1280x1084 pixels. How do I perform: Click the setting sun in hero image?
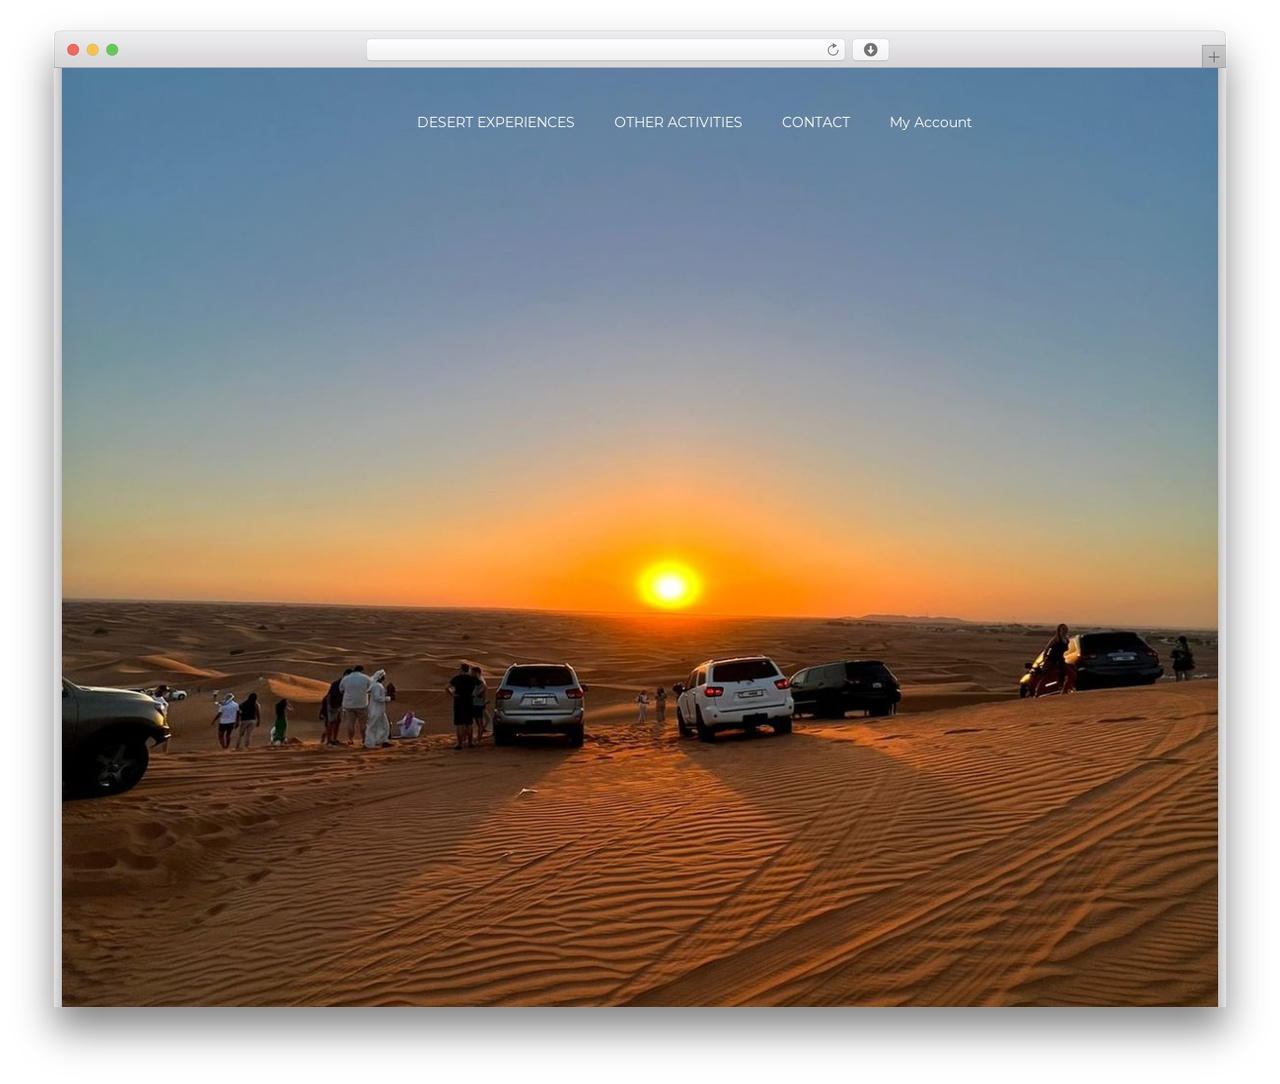click(x=670, y=585)
